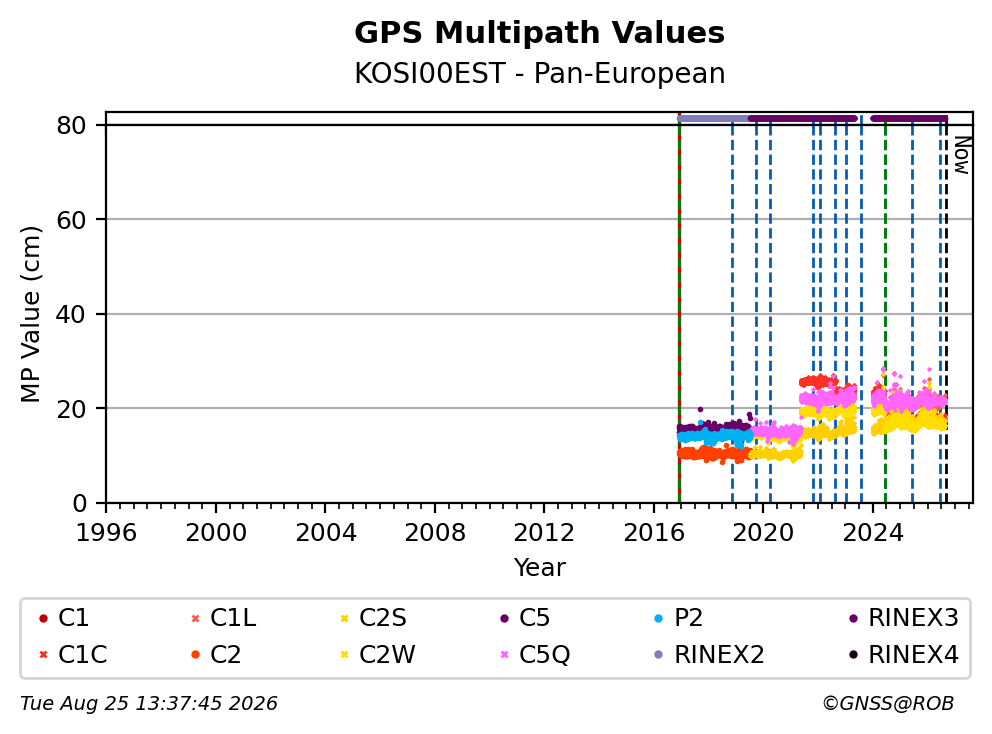992x734 pixels.
Task: Select the C5Q pink legend marker
Action: point(504,655)
